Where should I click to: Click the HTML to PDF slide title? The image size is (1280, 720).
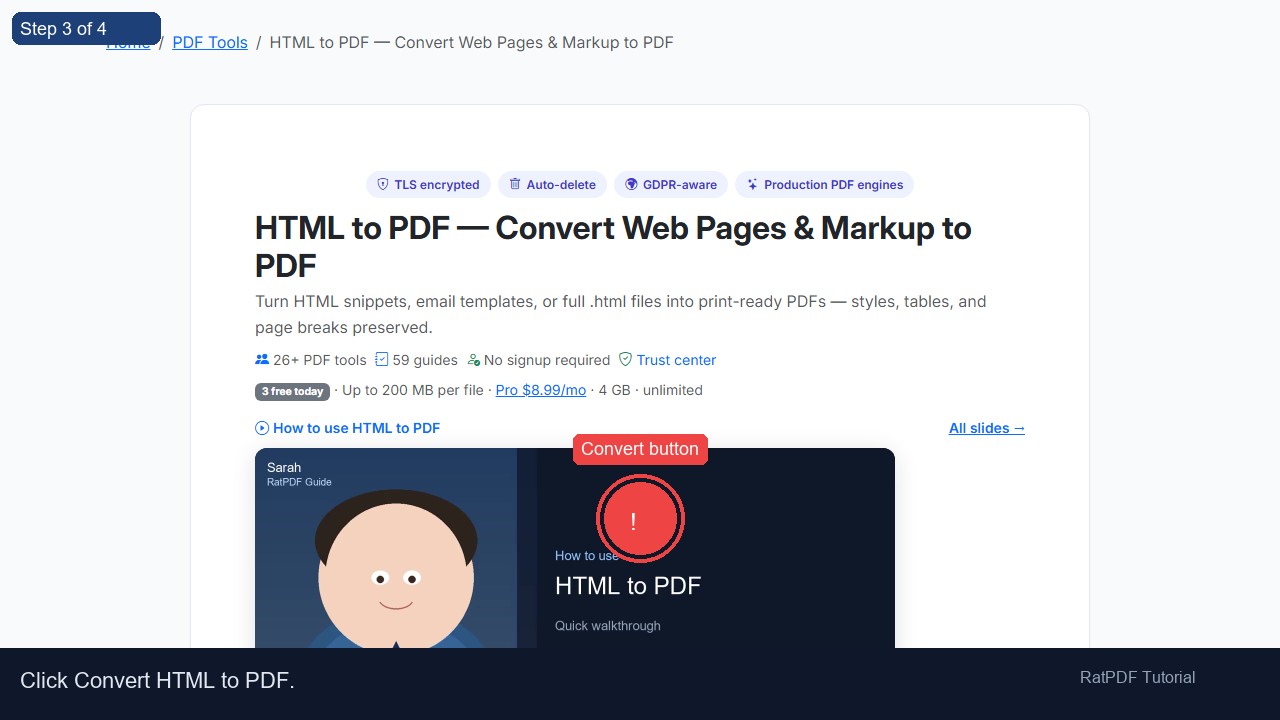[x=628, y=586]
